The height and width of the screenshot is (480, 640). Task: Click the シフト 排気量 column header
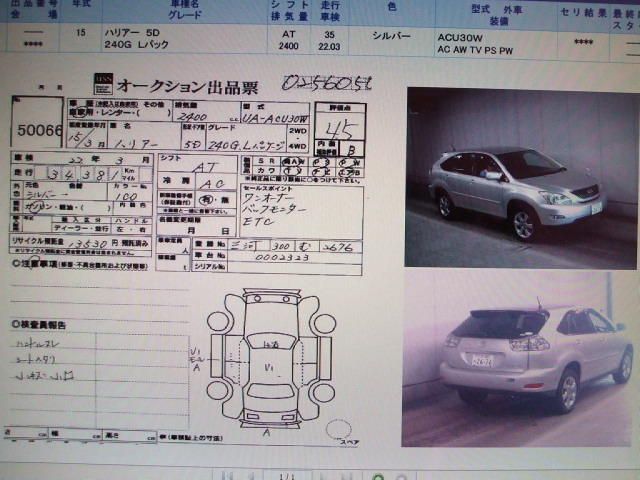click(289, 11)
